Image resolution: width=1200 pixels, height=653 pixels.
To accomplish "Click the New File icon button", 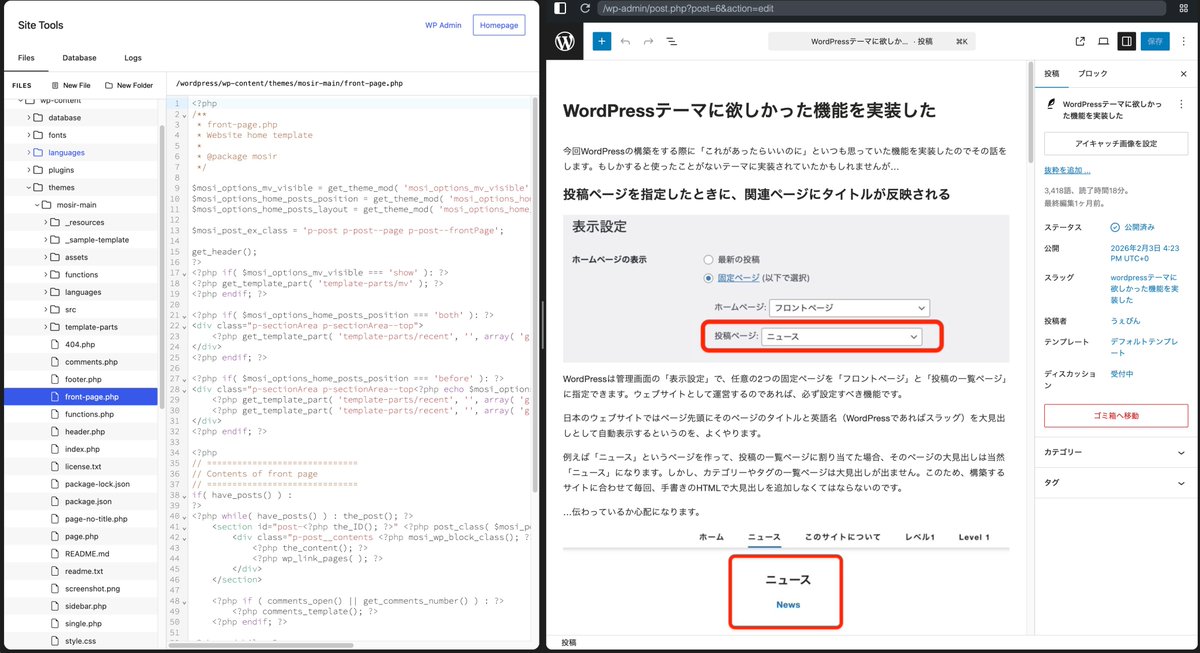I will pos(54,86).
